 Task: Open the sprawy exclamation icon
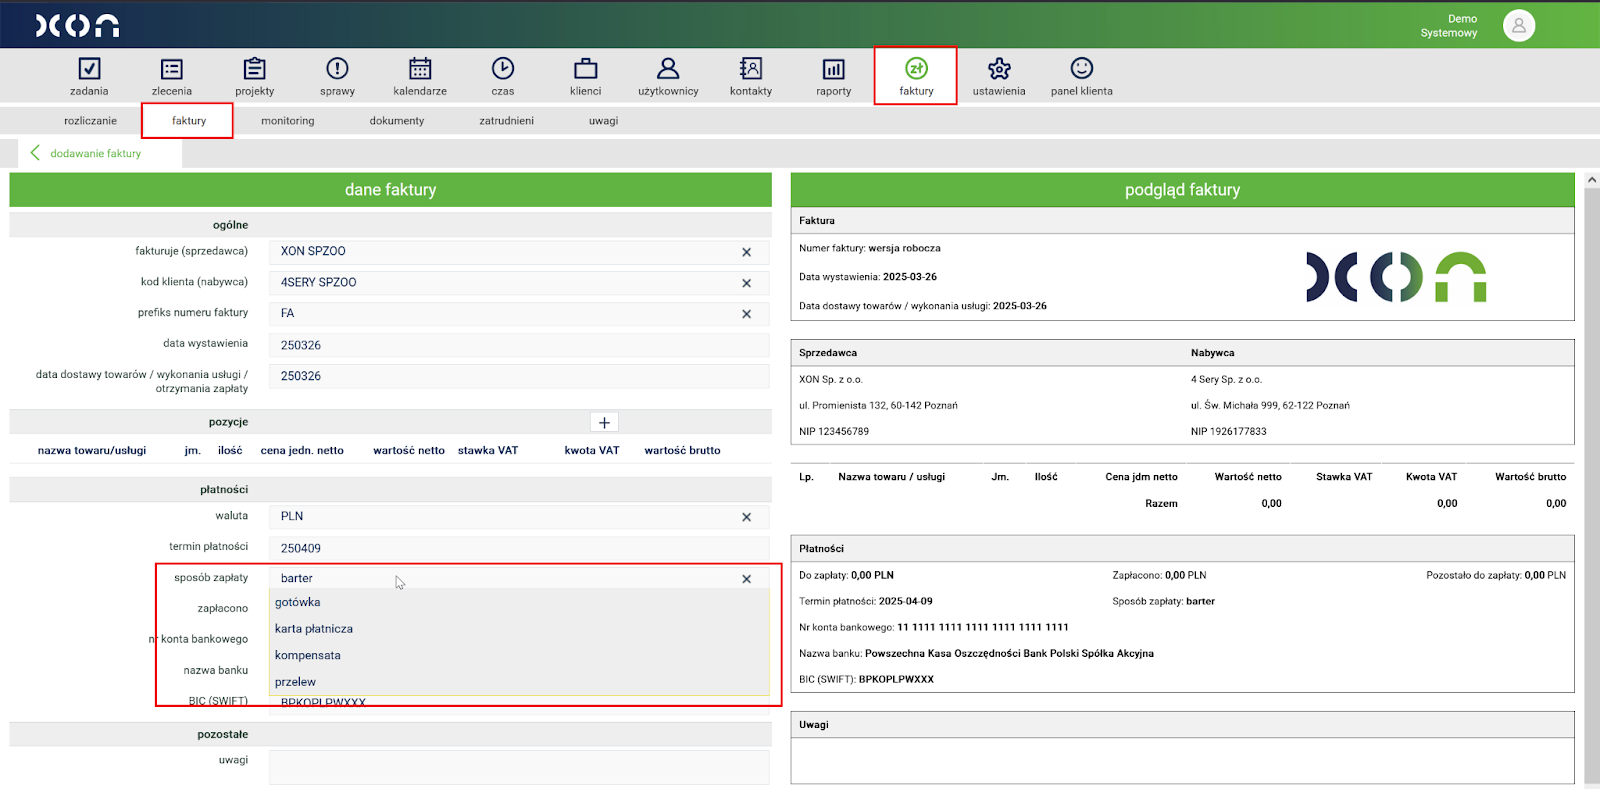pyautogui.click(x=337, y=68)
